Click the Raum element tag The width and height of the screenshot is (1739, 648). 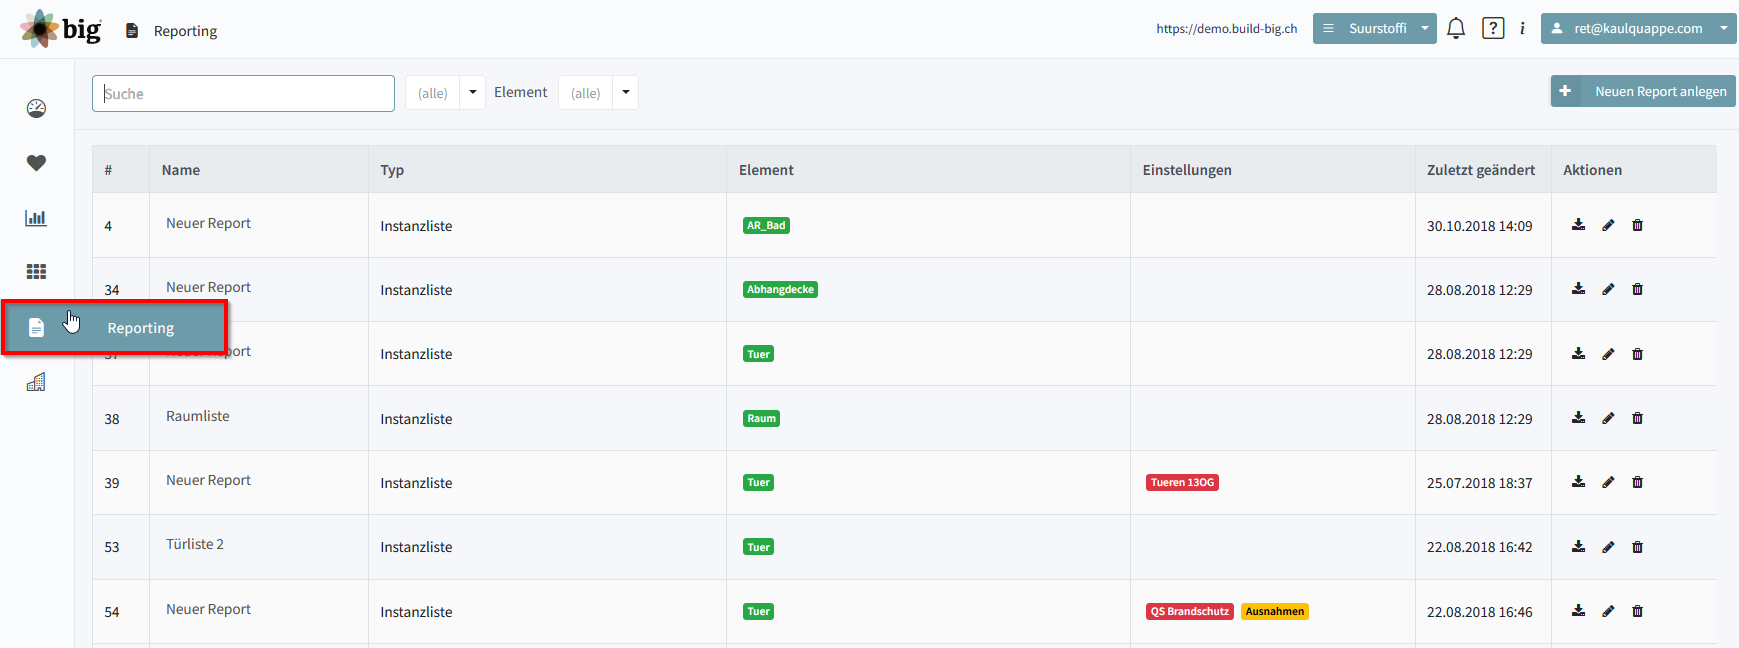[x=761, y=418]
